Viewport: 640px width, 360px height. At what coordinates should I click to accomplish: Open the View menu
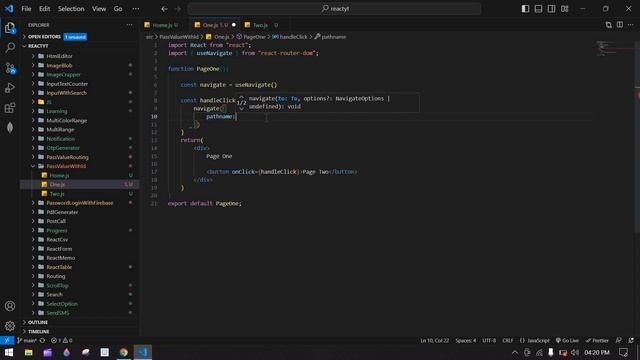coord(99,9)
